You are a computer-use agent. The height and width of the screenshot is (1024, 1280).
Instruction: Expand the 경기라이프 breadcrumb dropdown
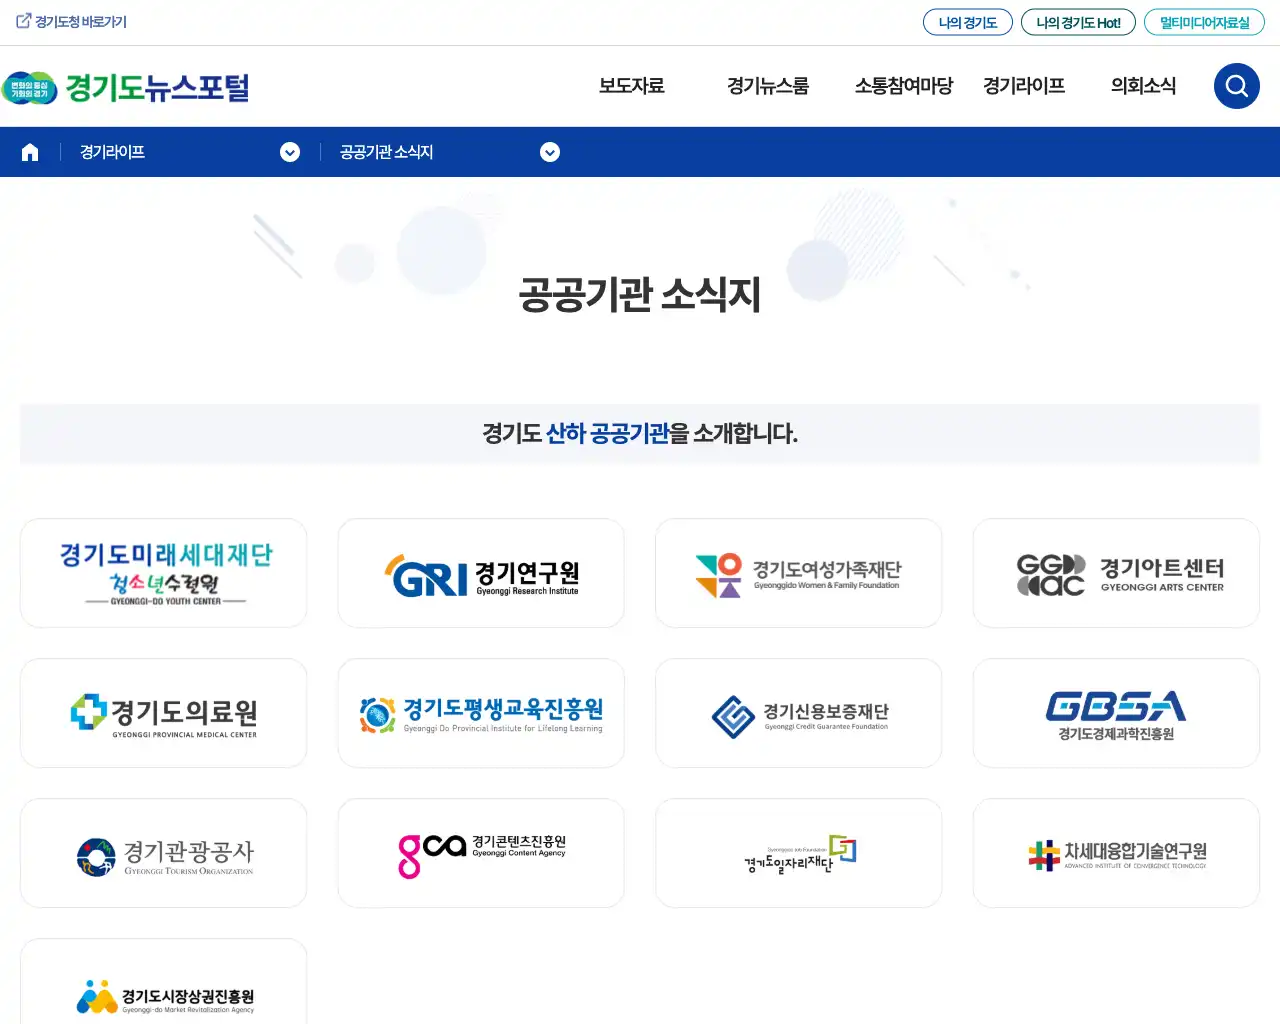coord(290,152)
